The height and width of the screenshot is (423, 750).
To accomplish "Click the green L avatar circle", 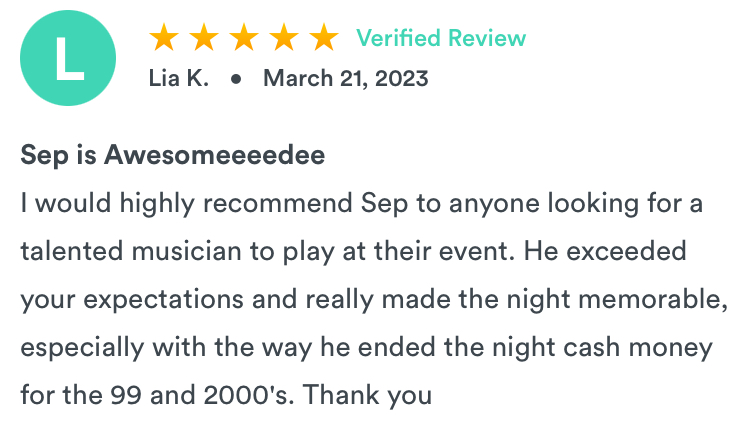I will (68, 58).
